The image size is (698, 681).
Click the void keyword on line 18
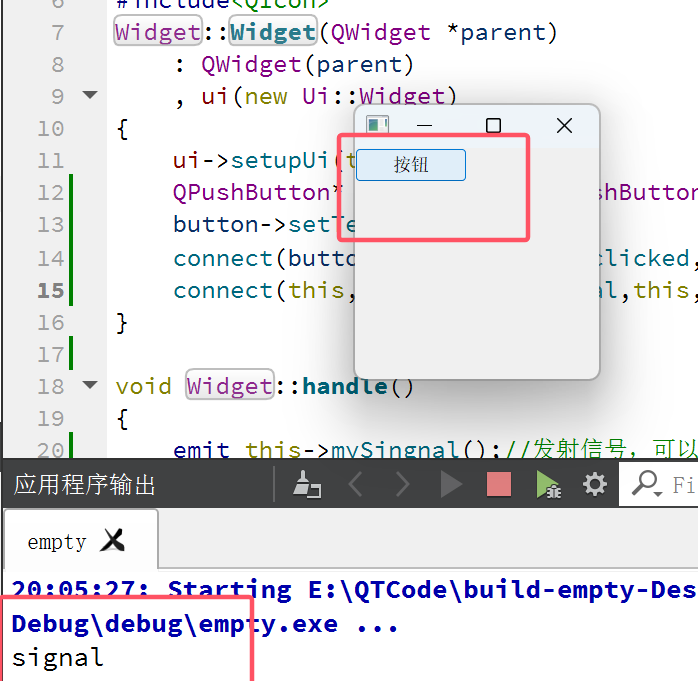click(x=143, y=386)
